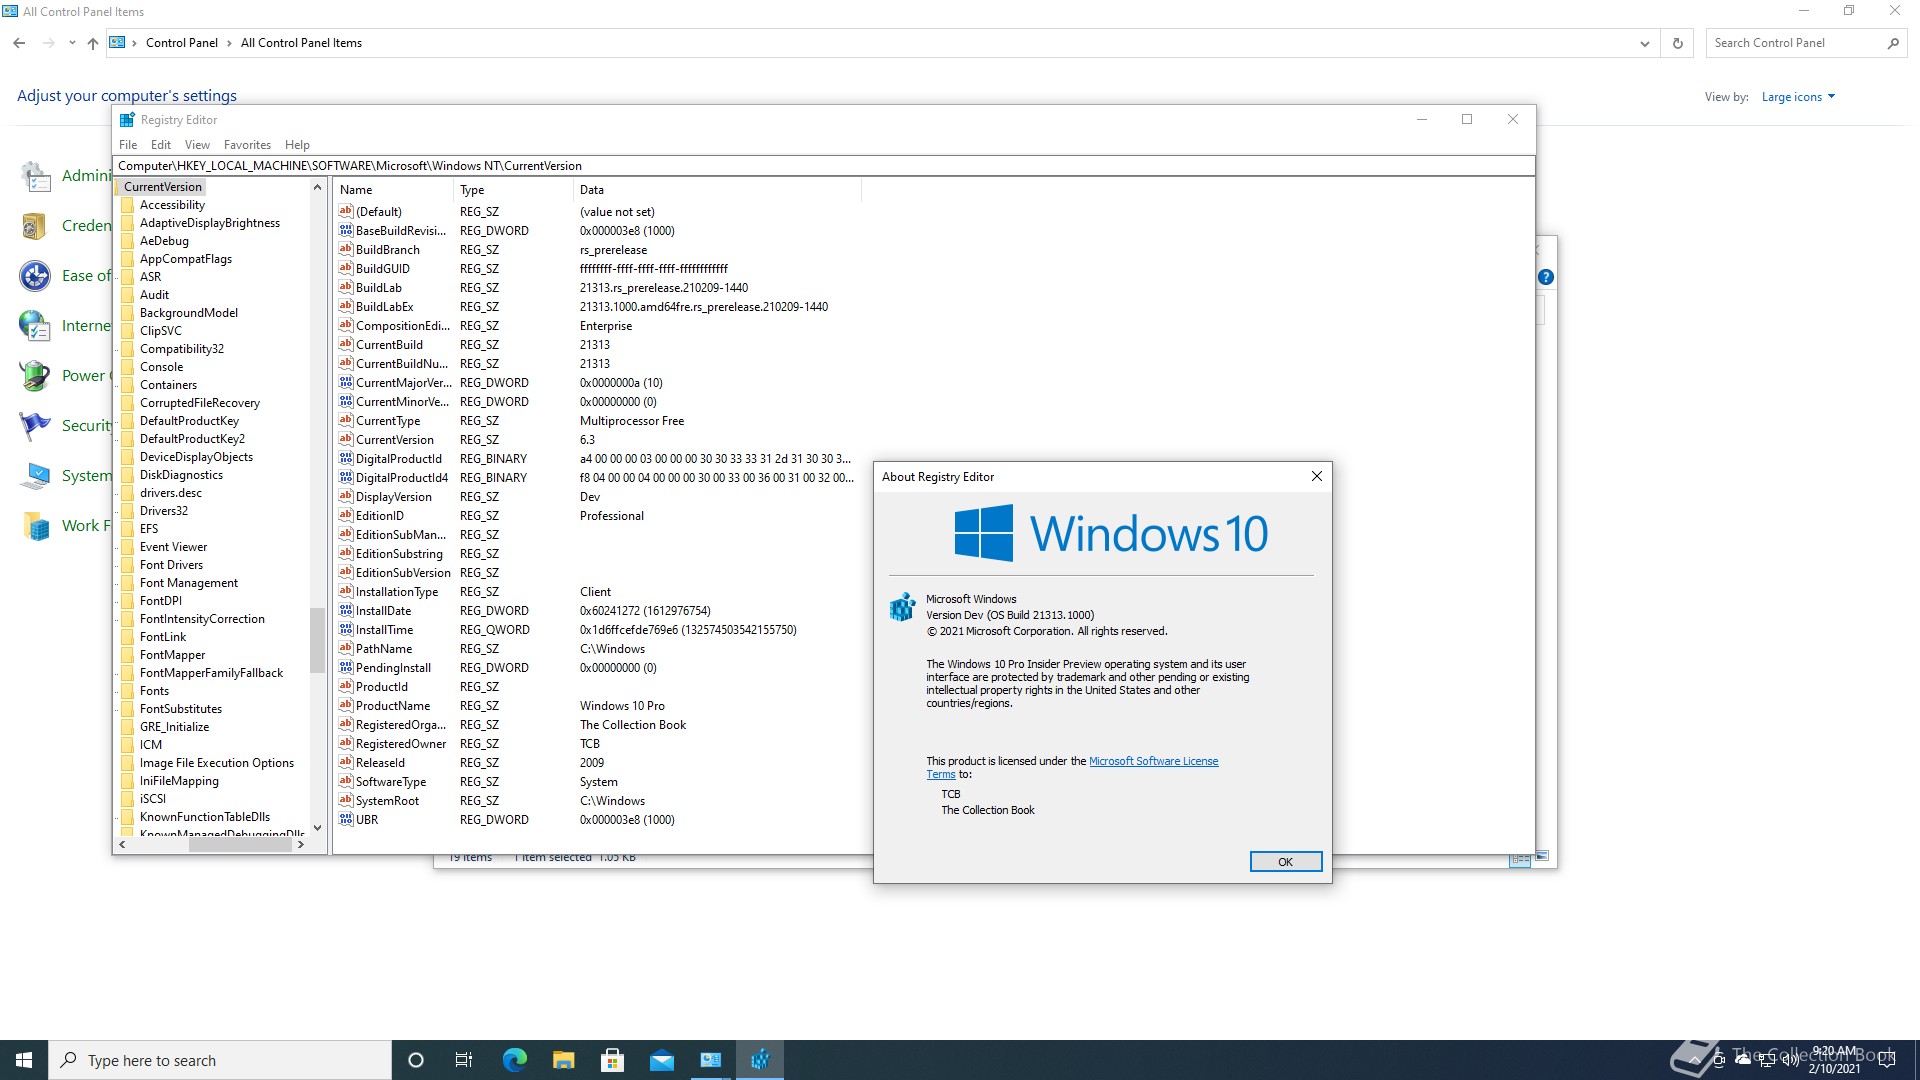Click OK in About Registry Editor dialog
Image resolution: width=1920 pixels, height=1080 pixels.
(1285, 862)
